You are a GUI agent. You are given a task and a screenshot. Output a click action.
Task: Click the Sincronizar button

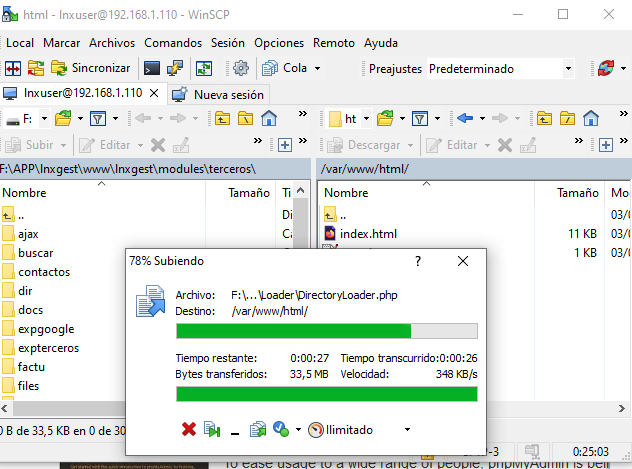coord(91,68)
